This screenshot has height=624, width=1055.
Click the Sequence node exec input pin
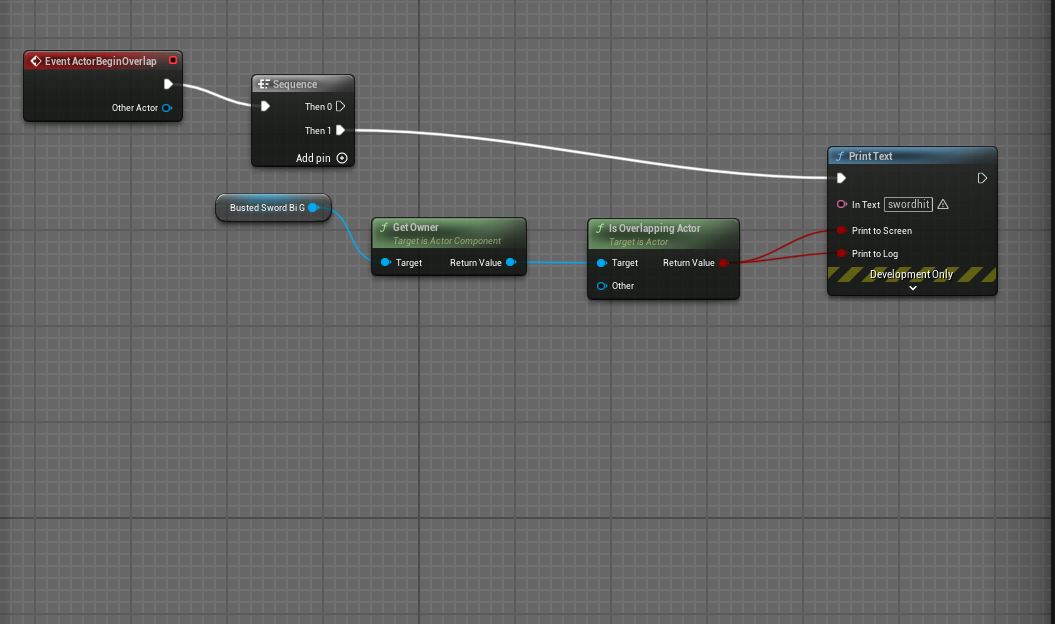[x=265, y=106]
